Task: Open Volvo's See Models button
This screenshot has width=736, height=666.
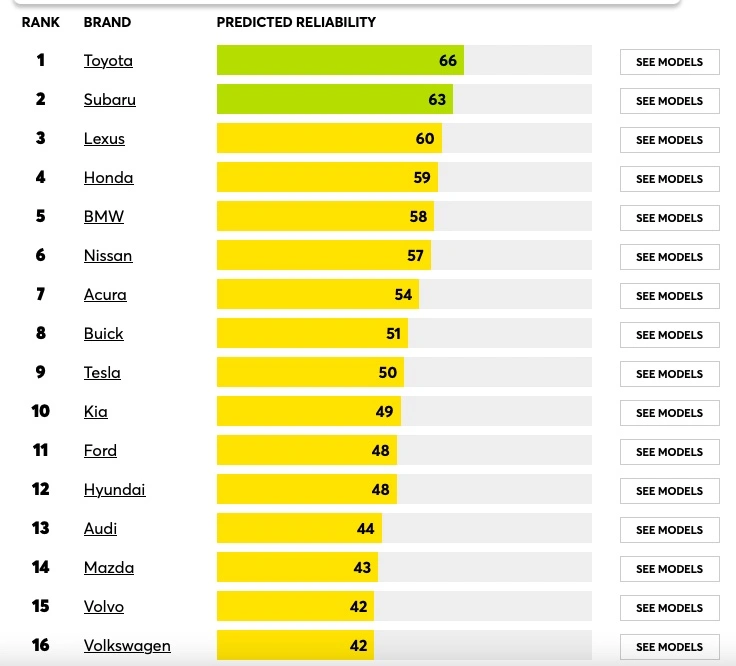Action: [x=669, y=608]
